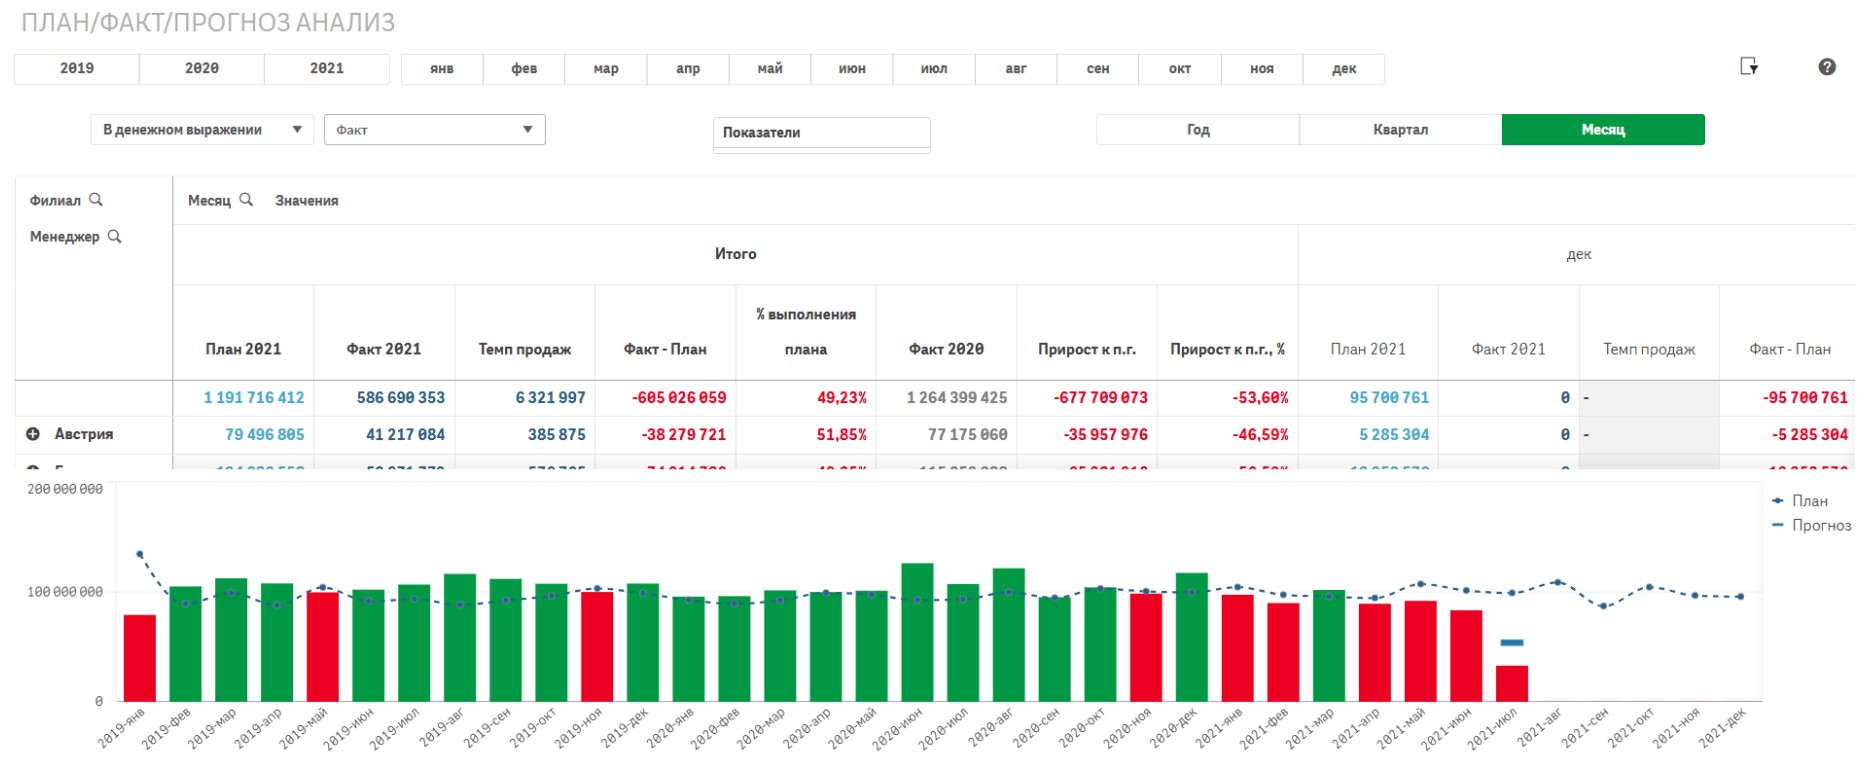Open the Факт dropdown

point(434,130)
